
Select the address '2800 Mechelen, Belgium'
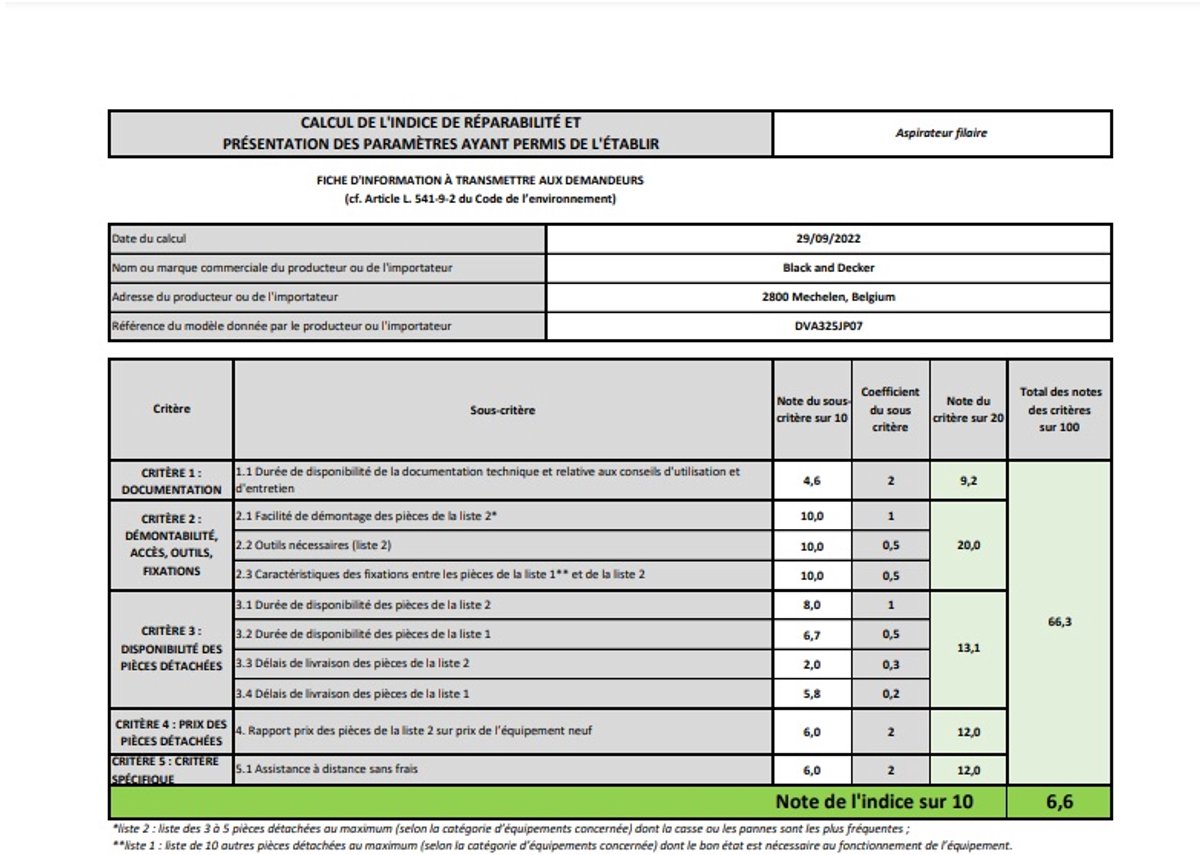[828, 297]
